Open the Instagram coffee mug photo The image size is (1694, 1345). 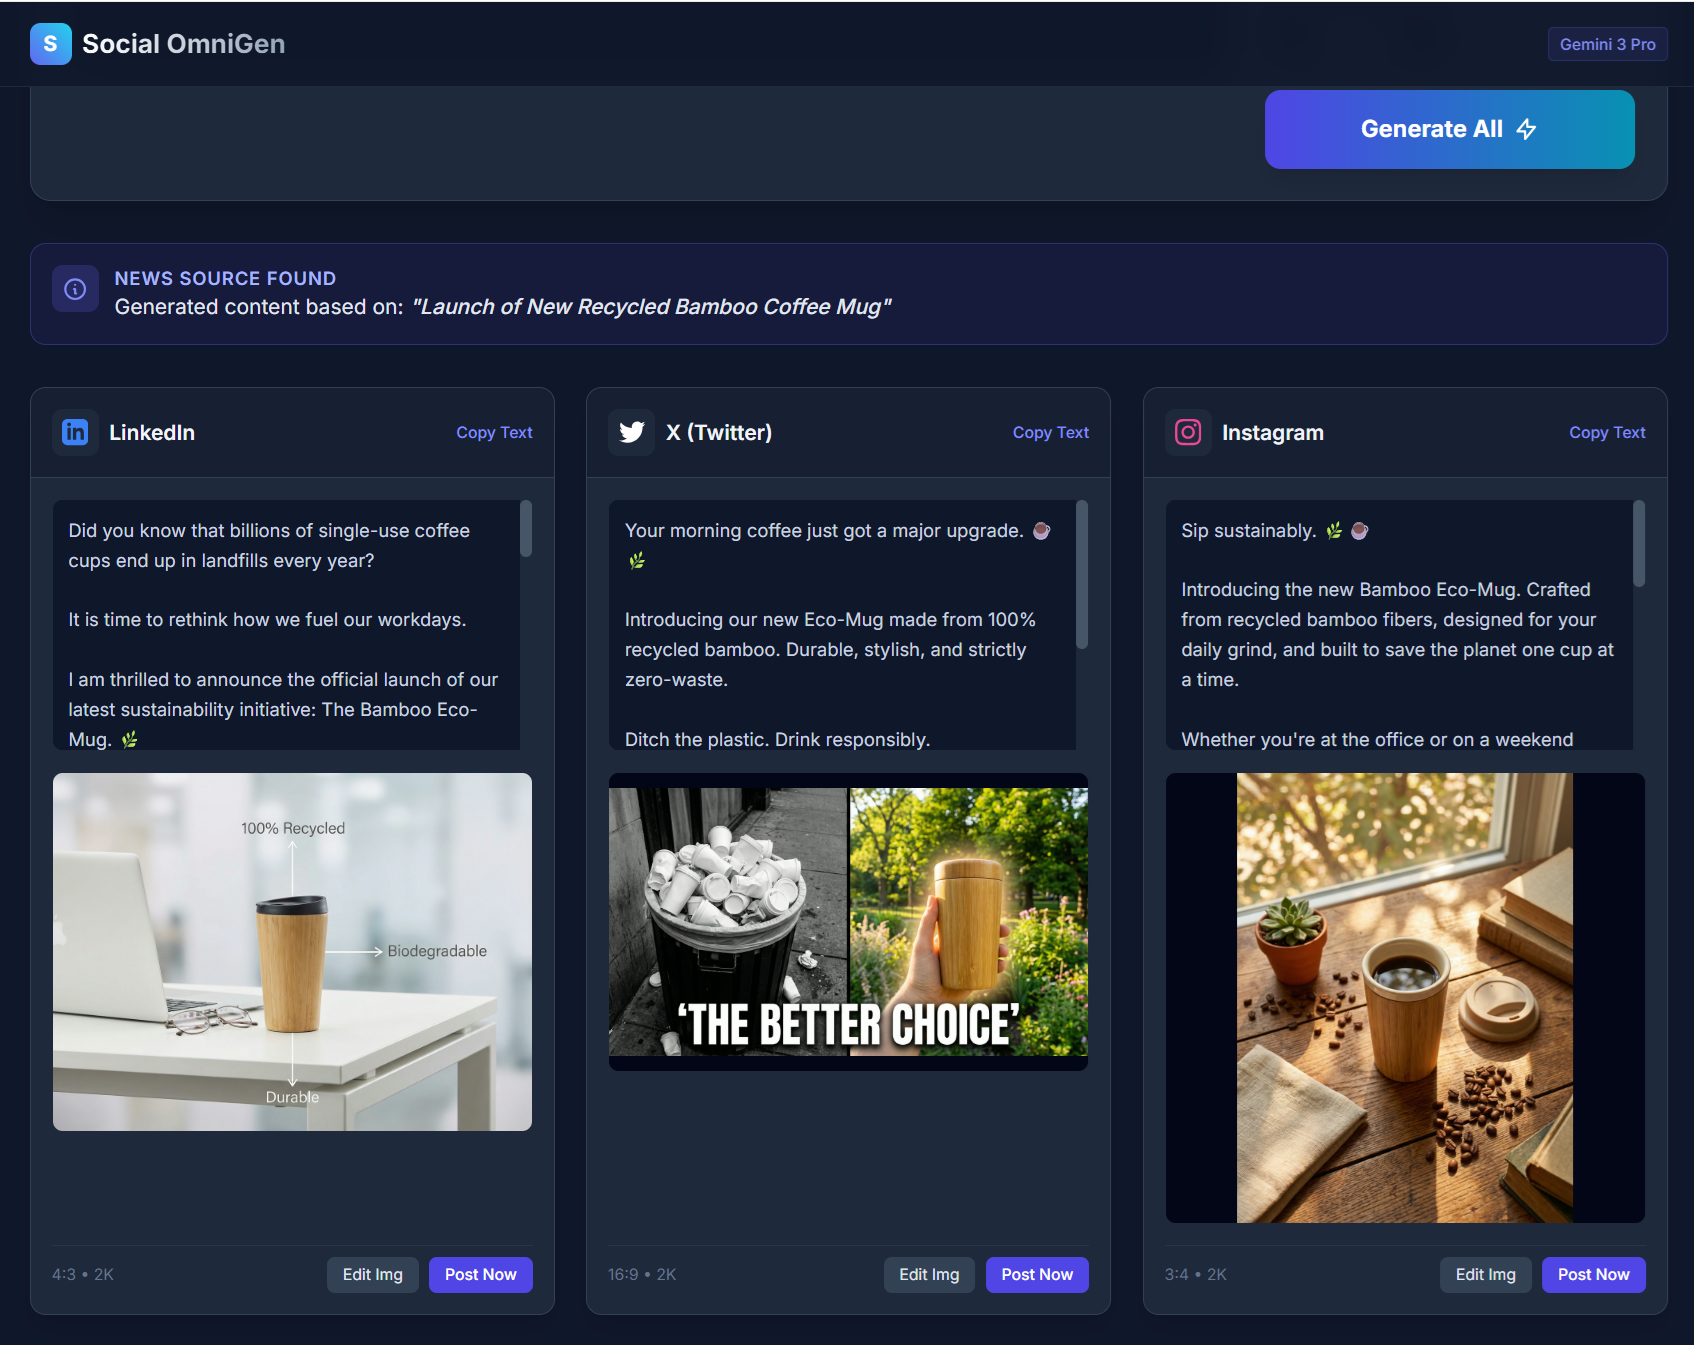pyautogui.click(x=1405, y=998)
